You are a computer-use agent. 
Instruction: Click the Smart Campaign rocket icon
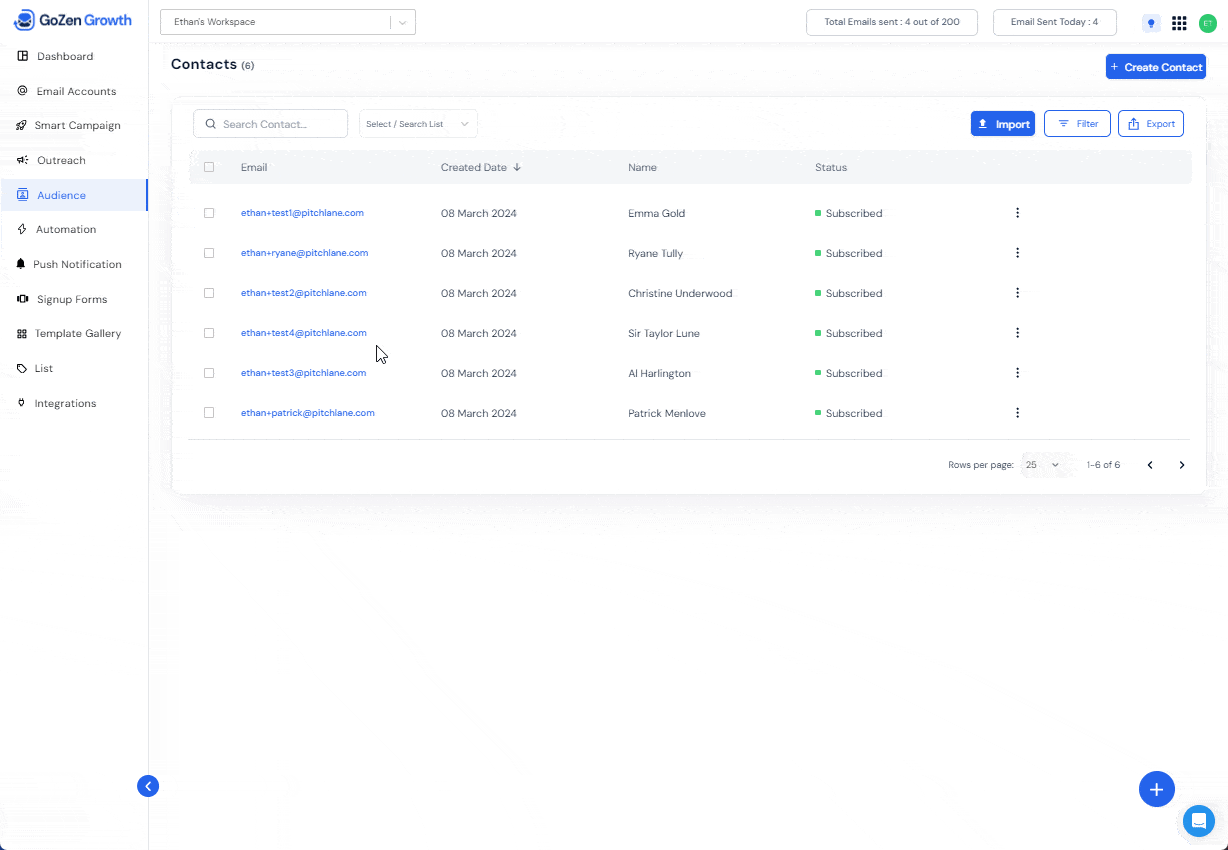tap(22, 126)
